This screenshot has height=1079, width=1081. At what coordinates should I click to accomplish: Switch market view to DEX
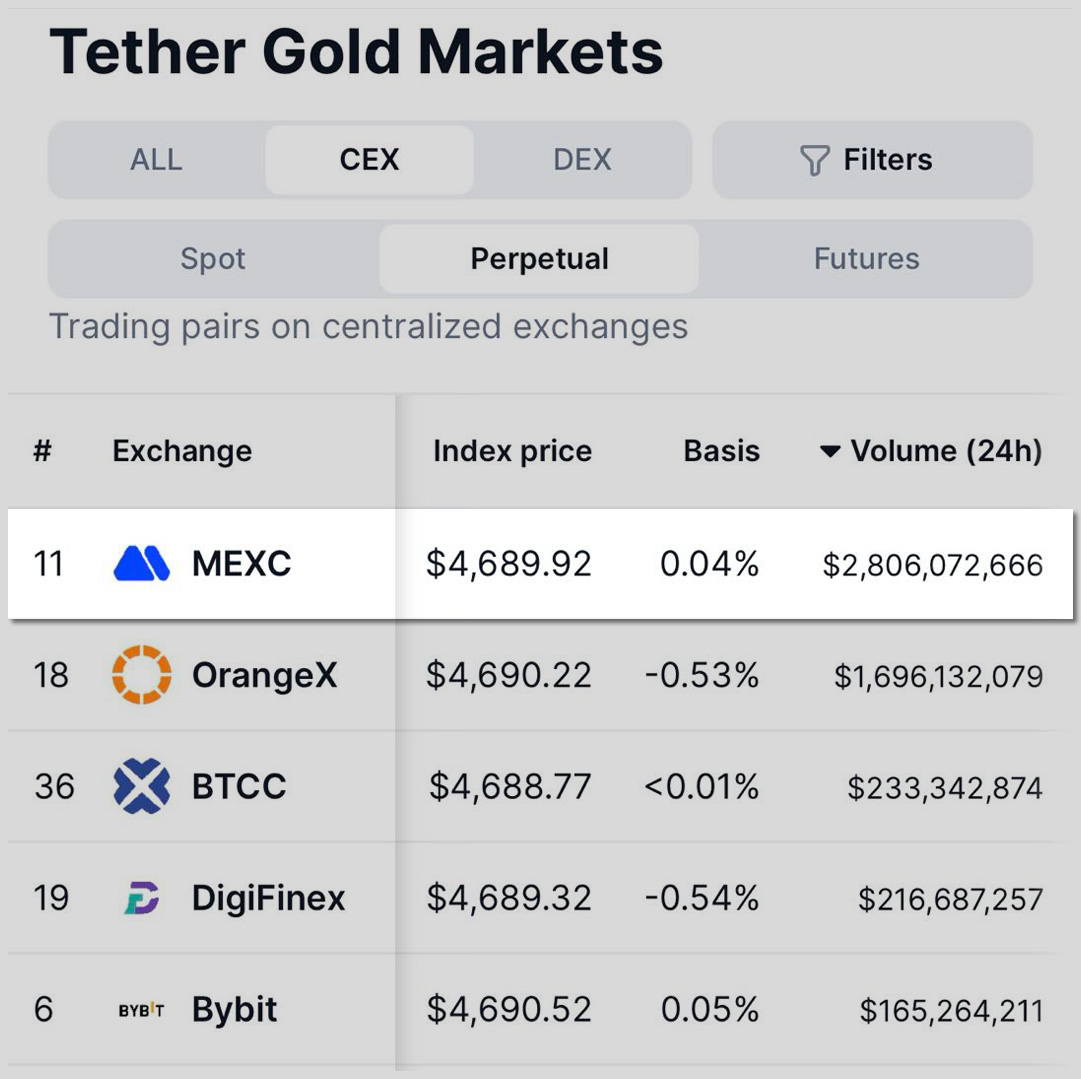click(581, 159)
